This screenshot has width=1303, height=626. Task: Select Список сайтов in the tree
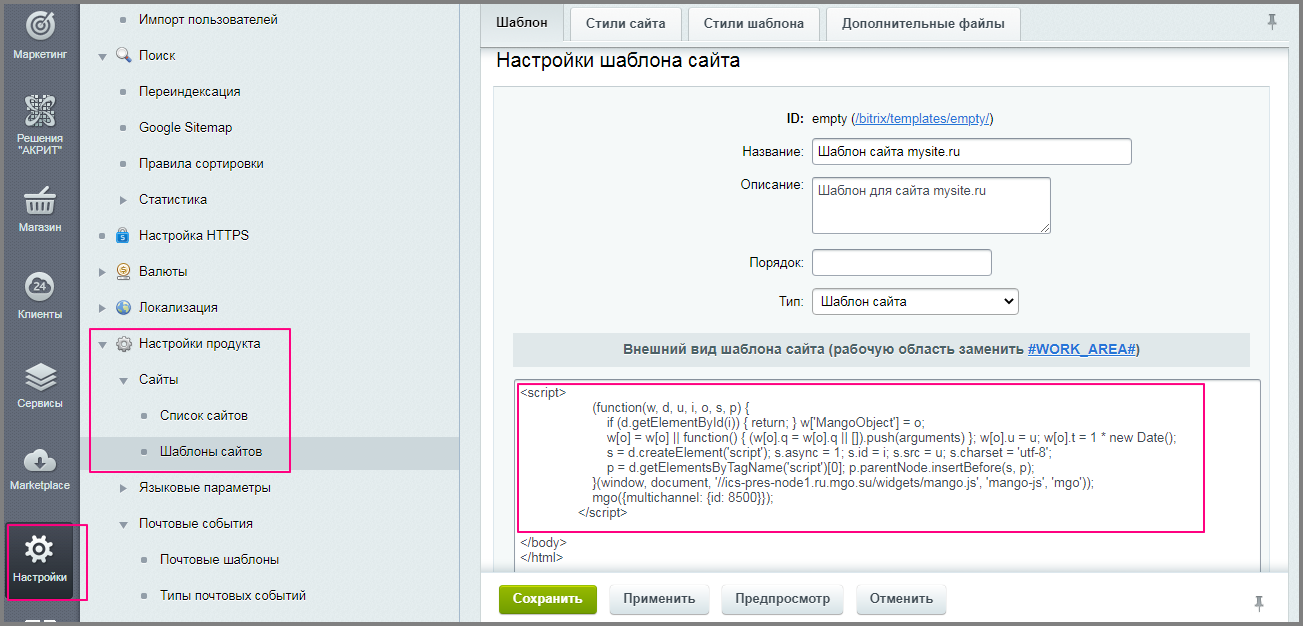point(204,415)
